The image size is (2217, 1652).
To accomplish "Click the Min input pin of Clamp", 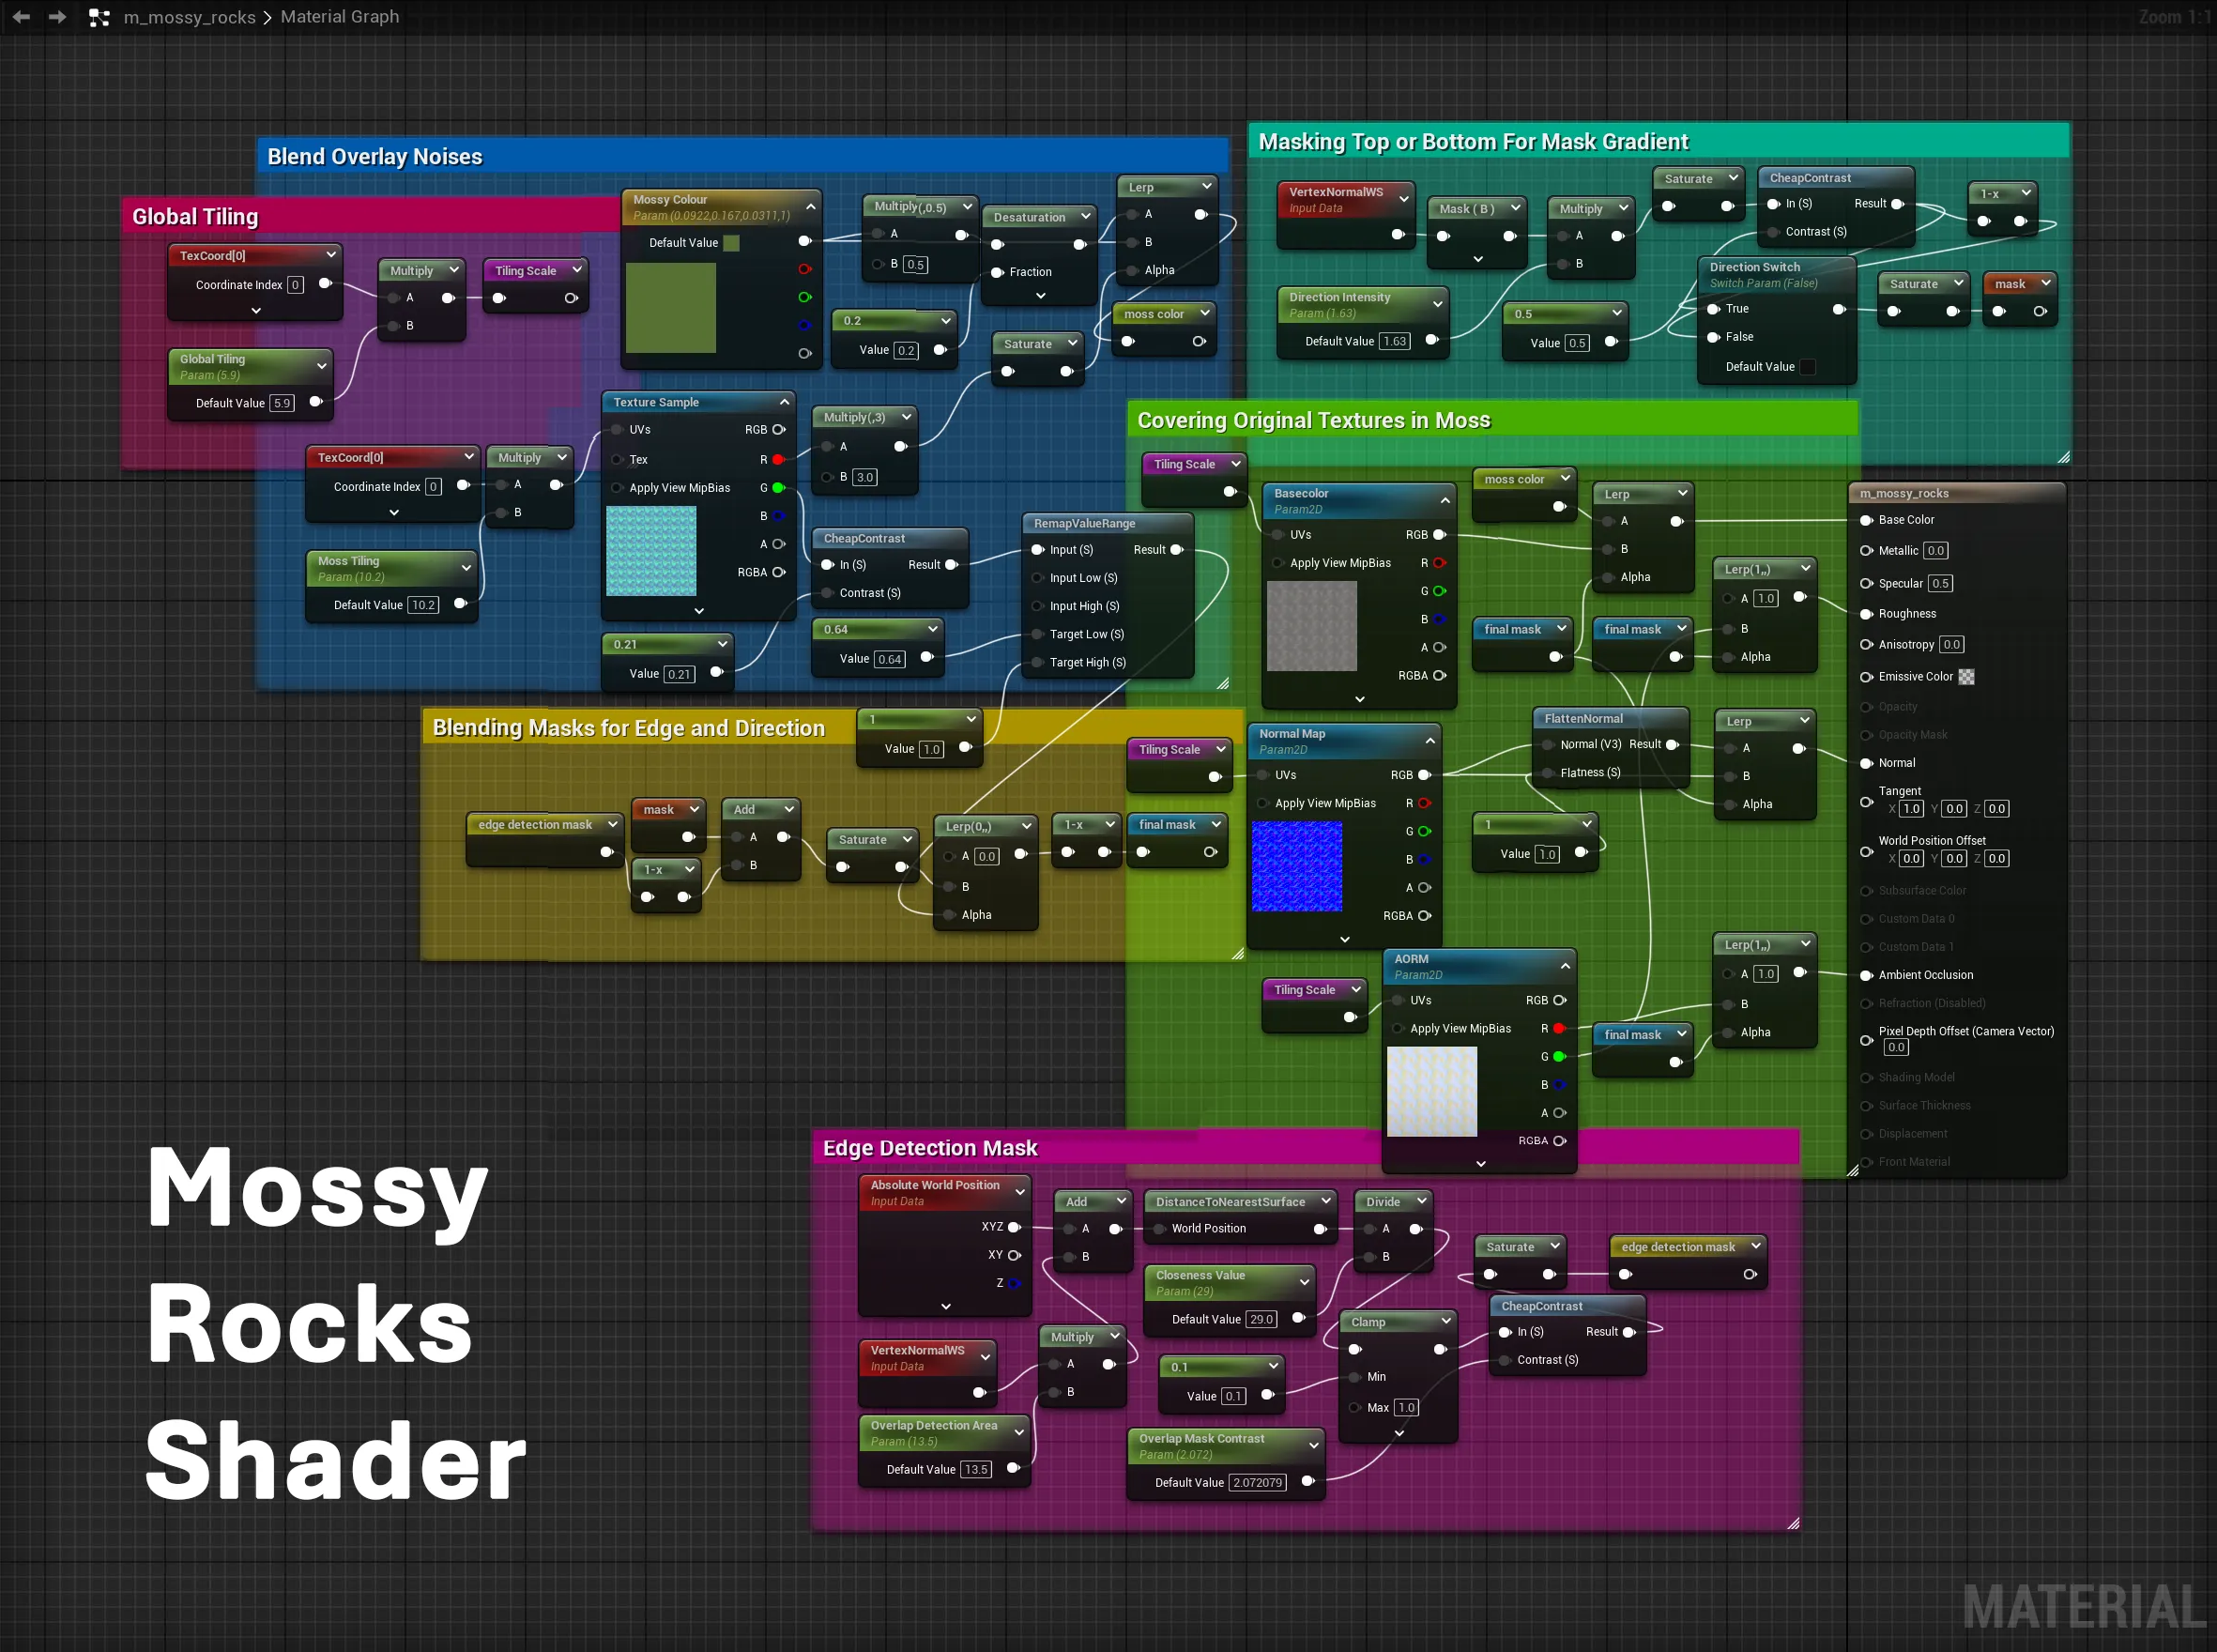I will [1355, 1377].
